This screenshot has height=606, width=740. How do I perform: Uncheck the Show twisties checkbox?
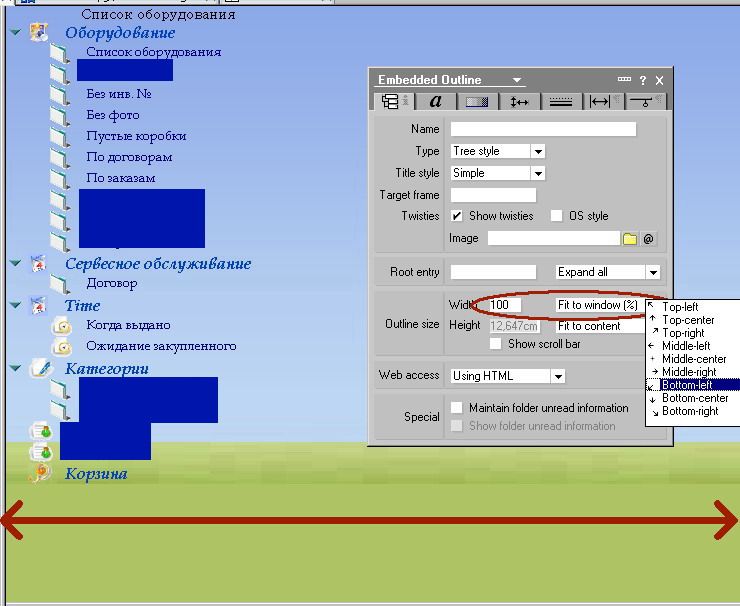(457, 216)
